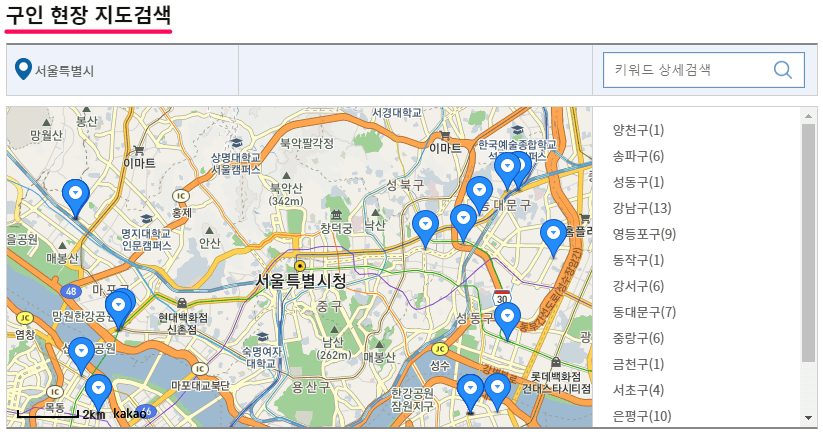Click the magnifier search icon
The image size is (823, 434).
783,70
